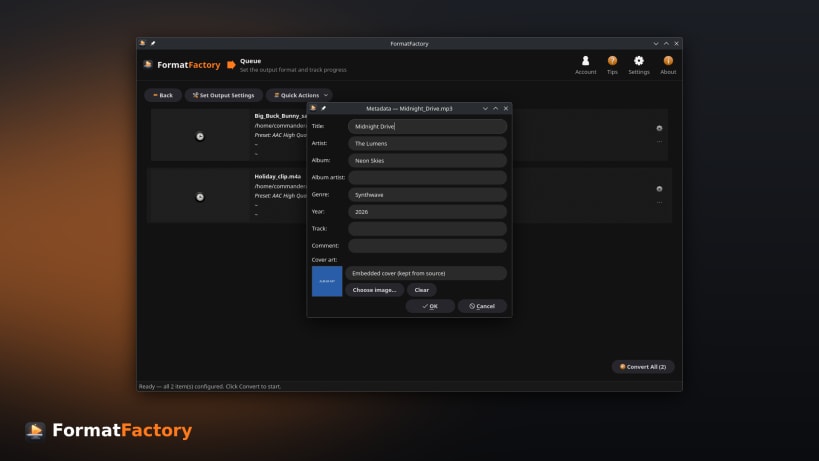
Task: Focus the Genre field containing Synthwave
Action: 427,195
